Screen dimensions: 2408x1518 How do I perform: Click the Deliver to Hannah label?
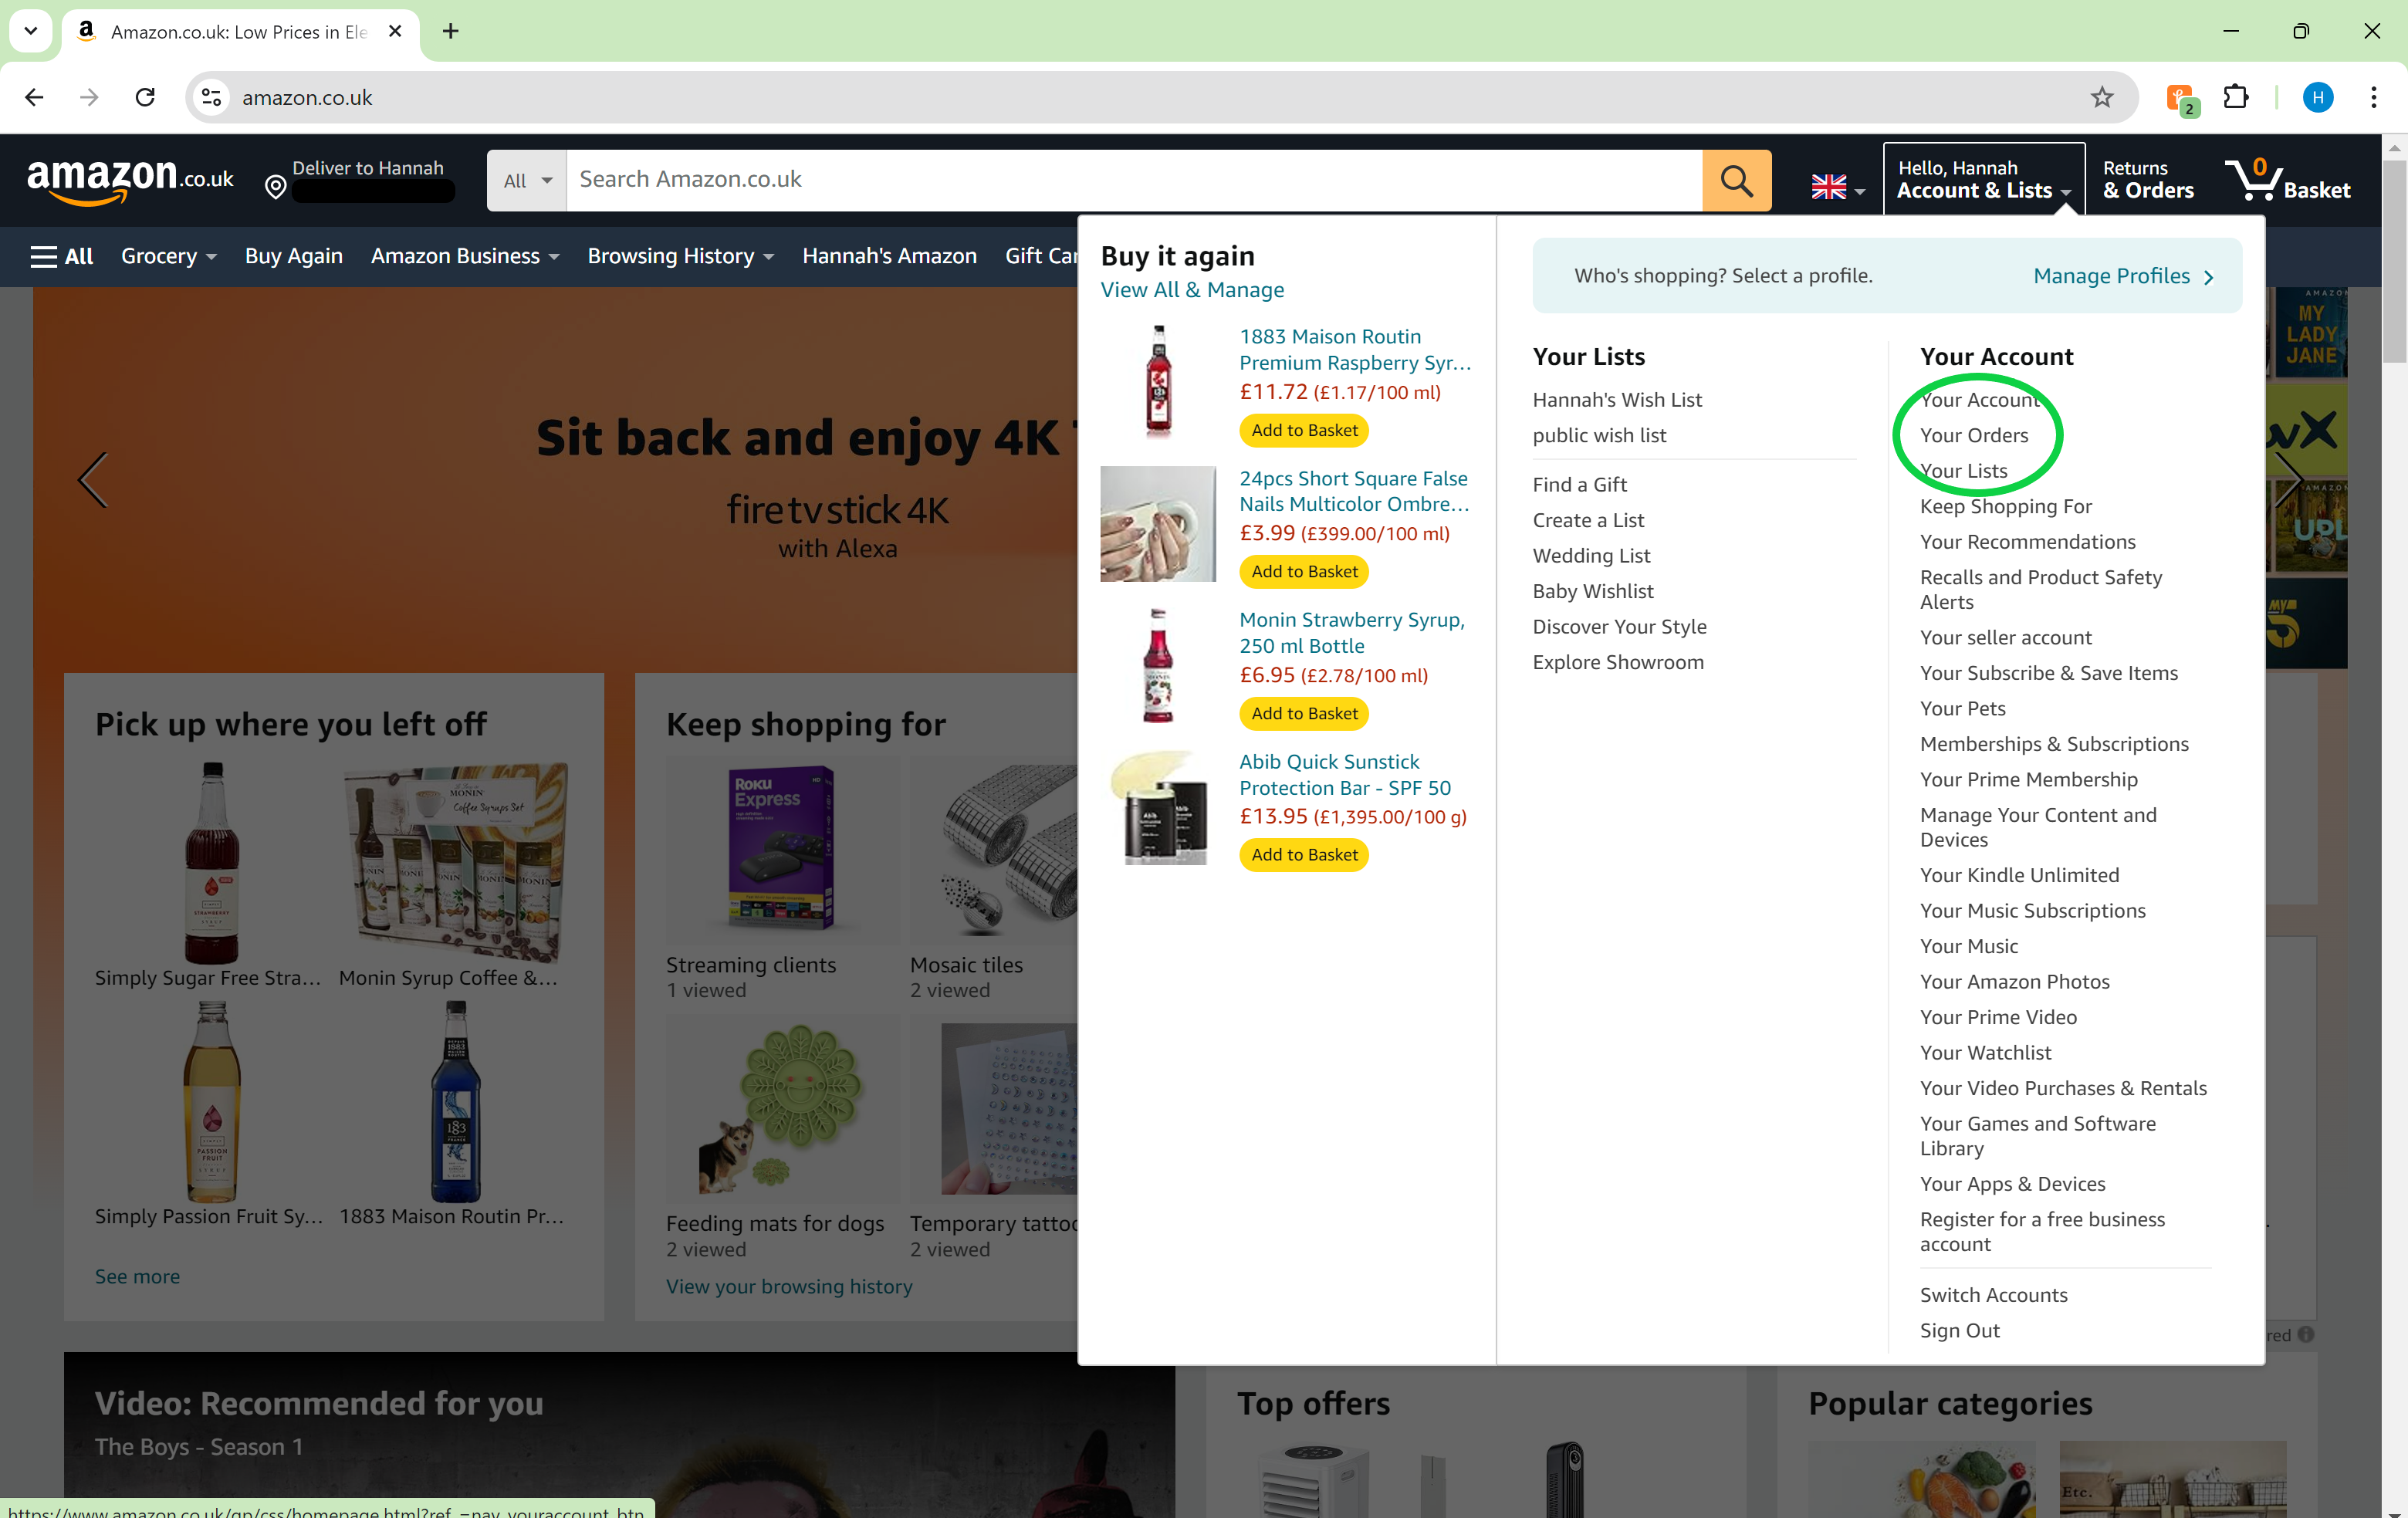368,168
